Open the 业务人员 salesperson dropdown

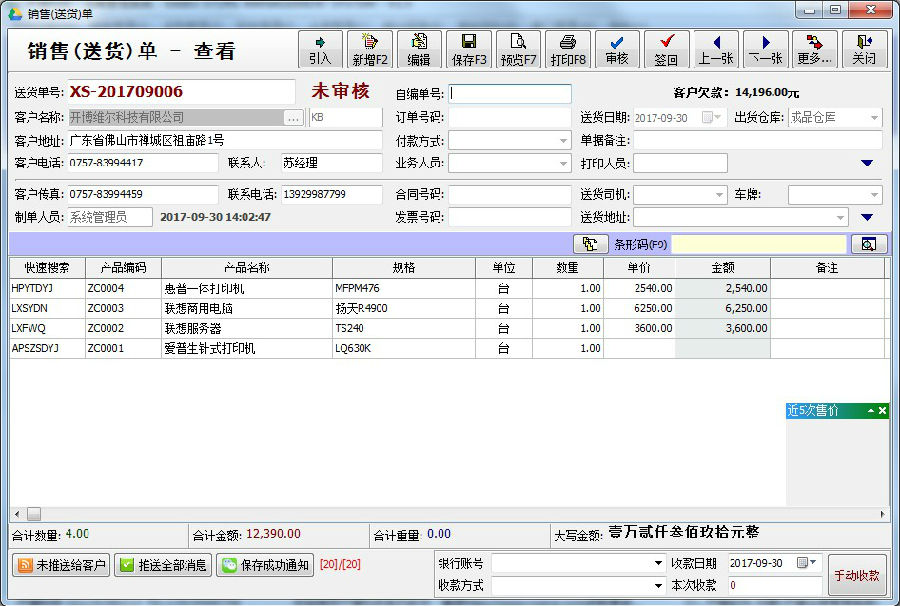click(563, 164)
